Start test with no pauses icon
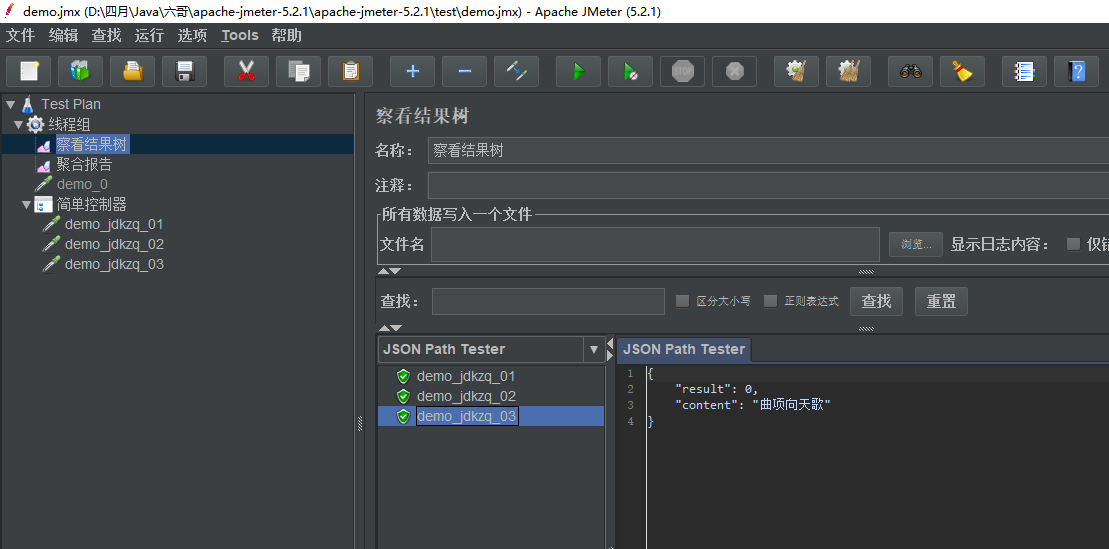 pos(630,71)
